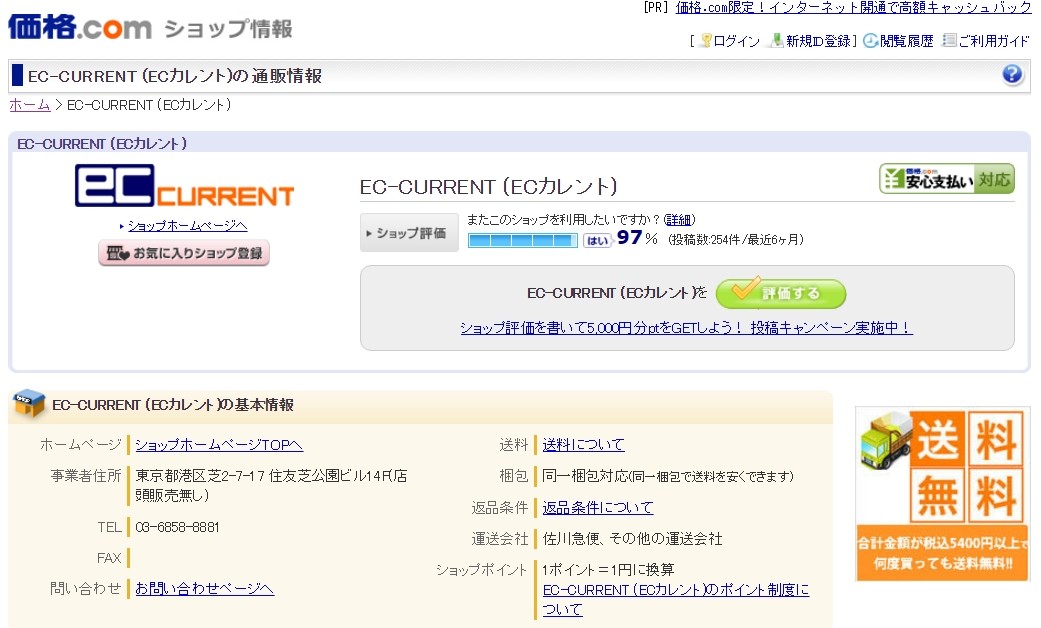Viewport: 1041px width, 628px height.
Task: Click the 価格.com logo
Action: coord(80,27)
